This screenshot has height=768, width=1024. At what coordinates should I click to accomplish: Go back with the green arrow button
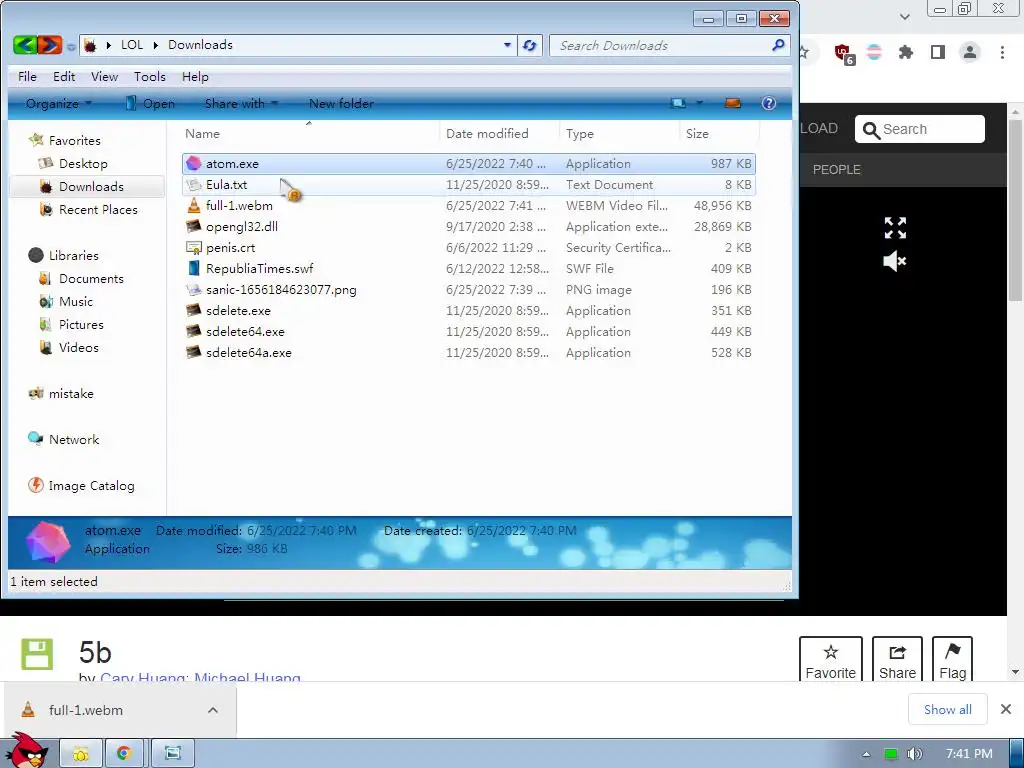coord(25,45)
